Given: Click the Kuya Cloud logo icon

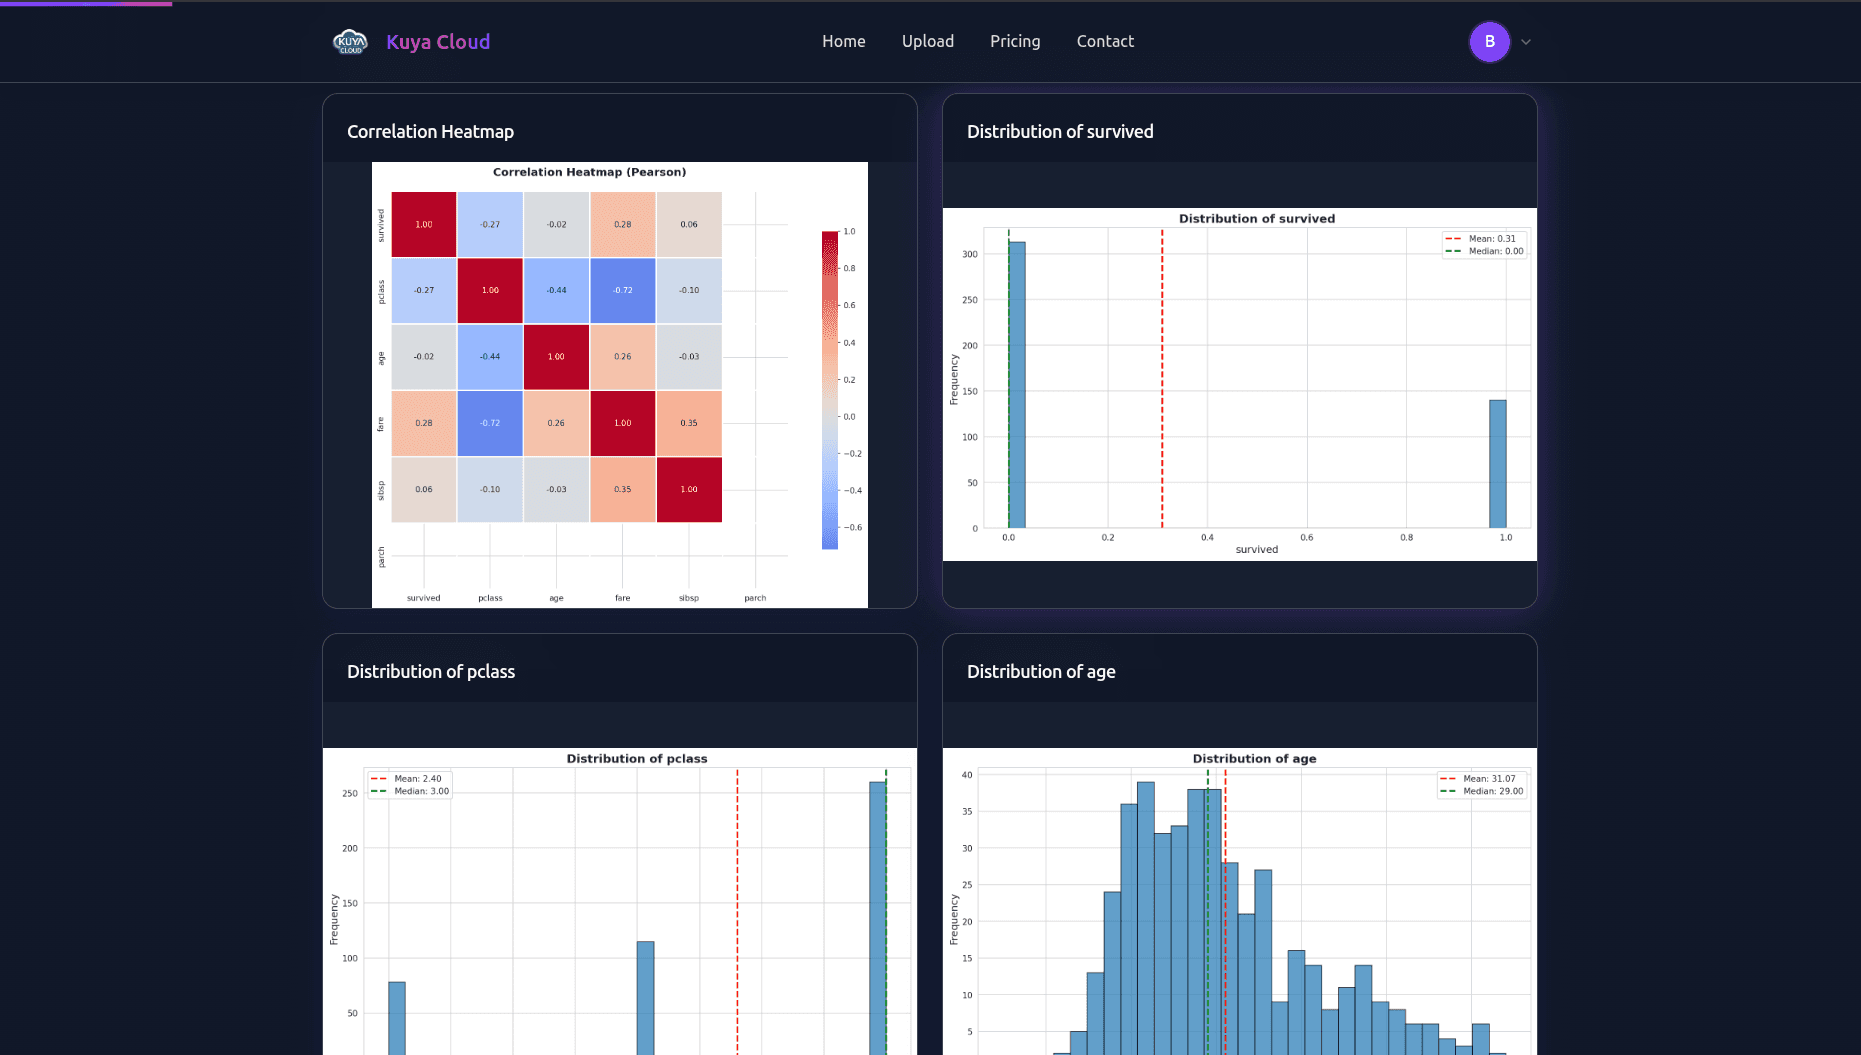Looking at the screenshot, I should [x=350, y=42].
